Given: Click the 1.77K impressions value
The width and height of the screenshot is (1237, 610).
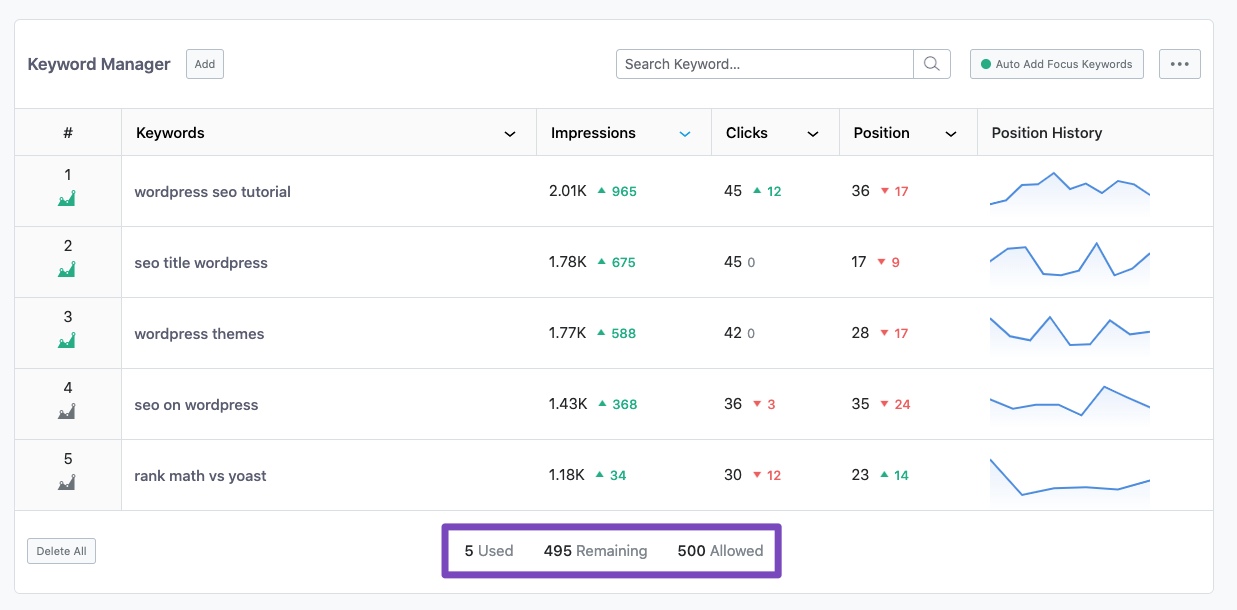Looking at the screenshot, I should pos(568,333).
